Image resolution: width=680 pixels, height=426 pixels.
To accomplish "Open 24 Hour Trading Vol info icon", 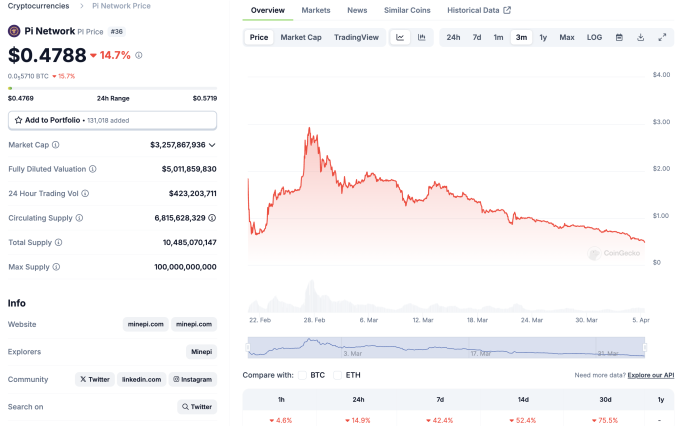I will click(85, 193).
